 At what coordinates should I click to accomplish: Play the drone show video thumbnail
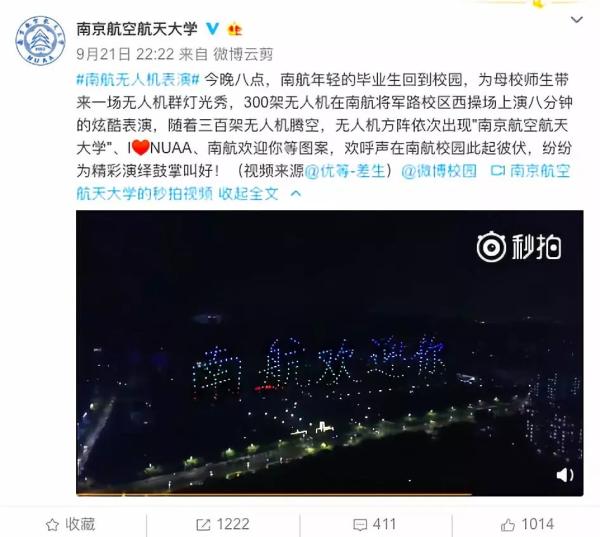(x=330, y=352)
